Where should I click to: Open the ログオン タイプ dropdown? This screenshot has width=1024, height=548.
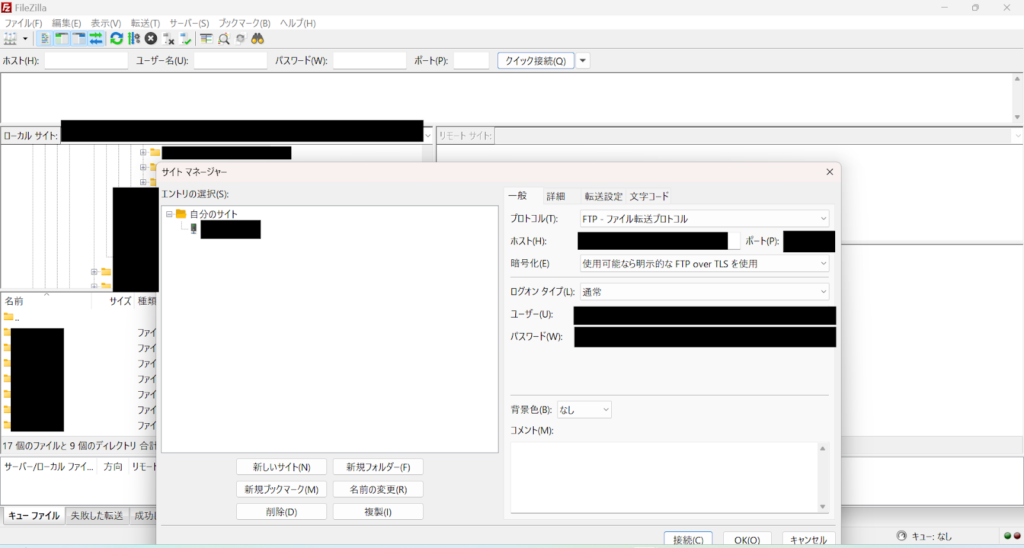[x=704, y=291]
